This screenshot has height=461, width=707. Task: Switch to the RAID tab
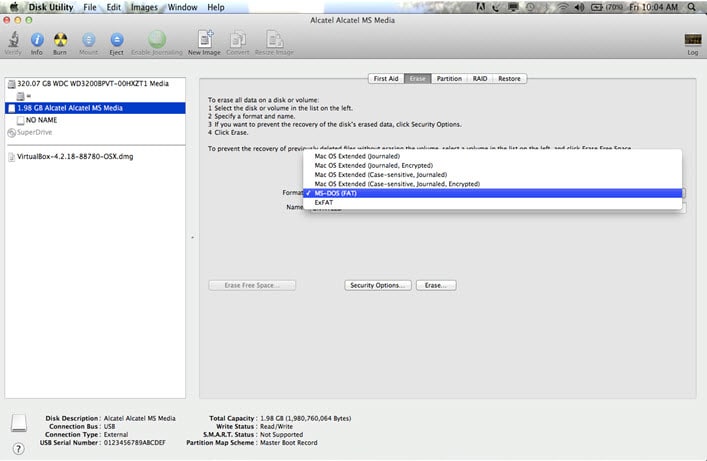[x=480, y=78]
